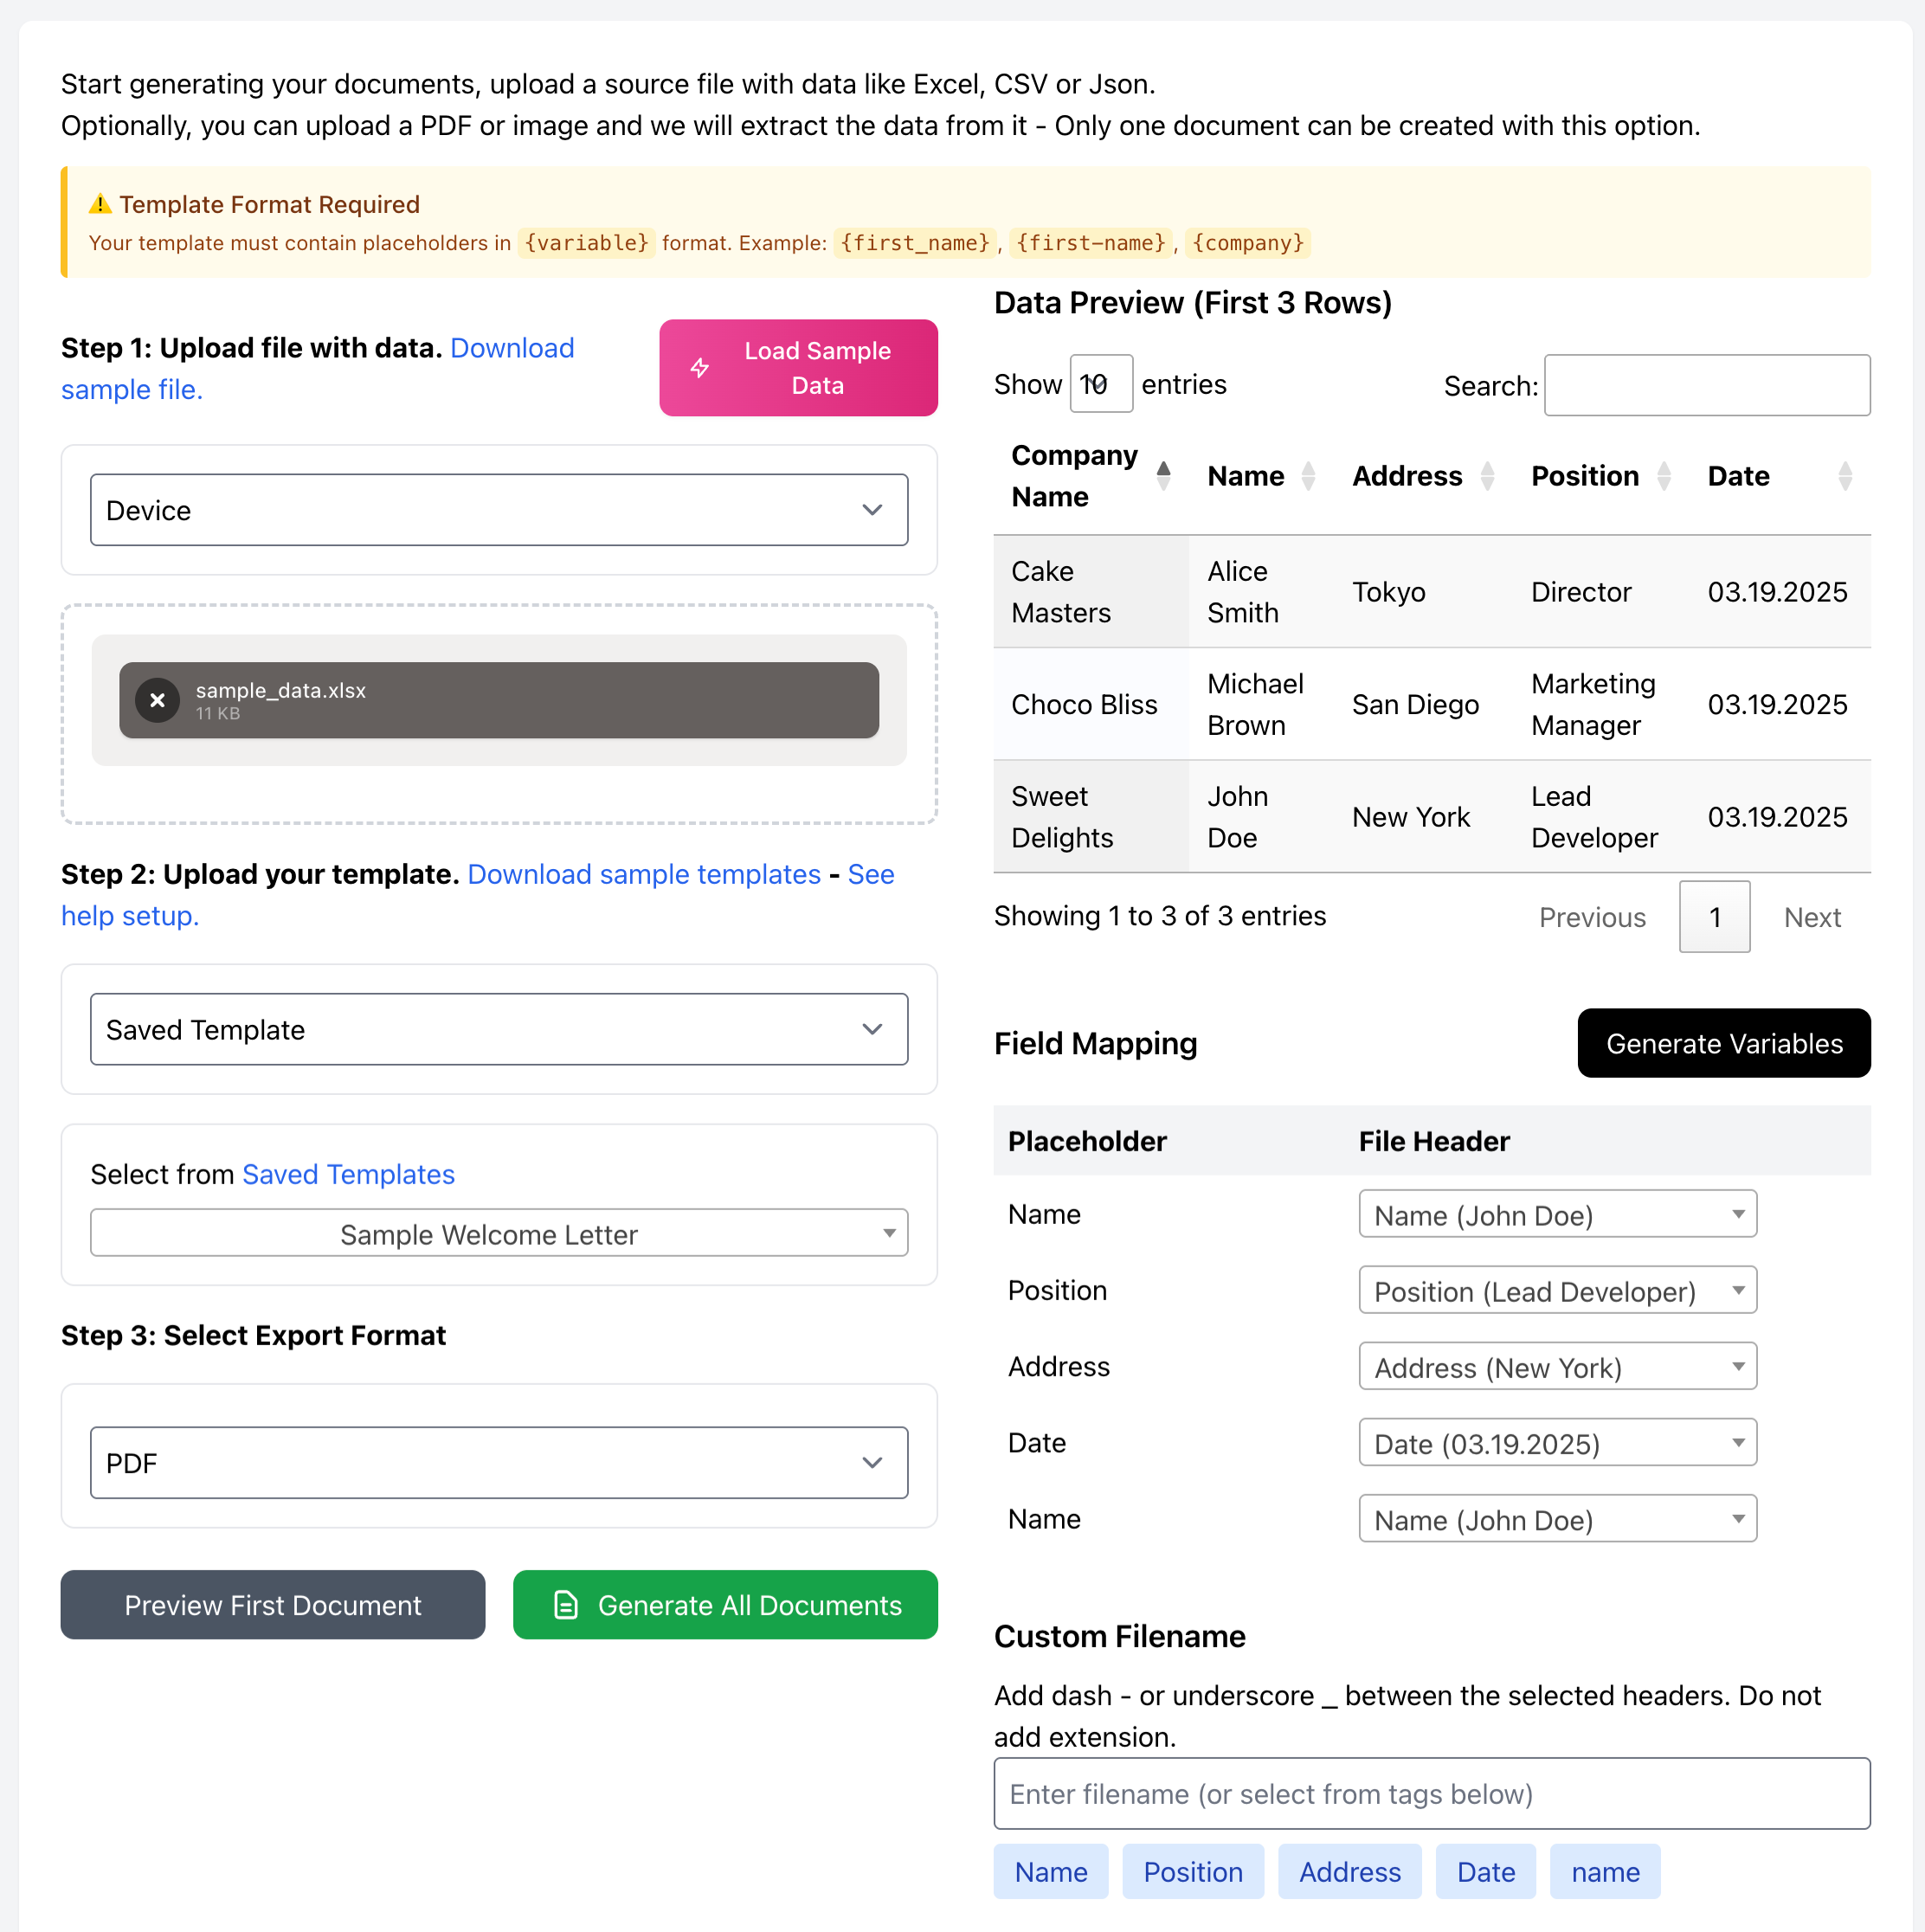Change the Position (Lead Developer) mapping

(1557, 1291)
